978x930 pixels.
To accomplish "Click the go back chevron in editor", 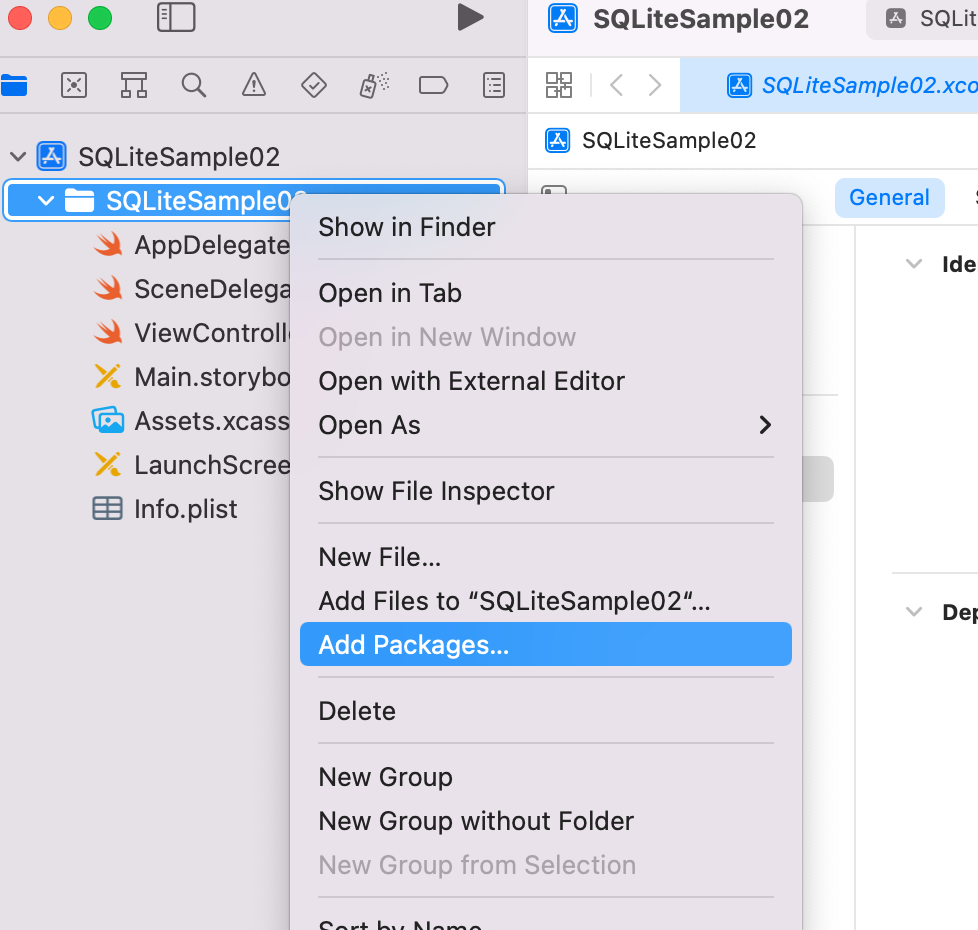I will click(x=617, y=85).
